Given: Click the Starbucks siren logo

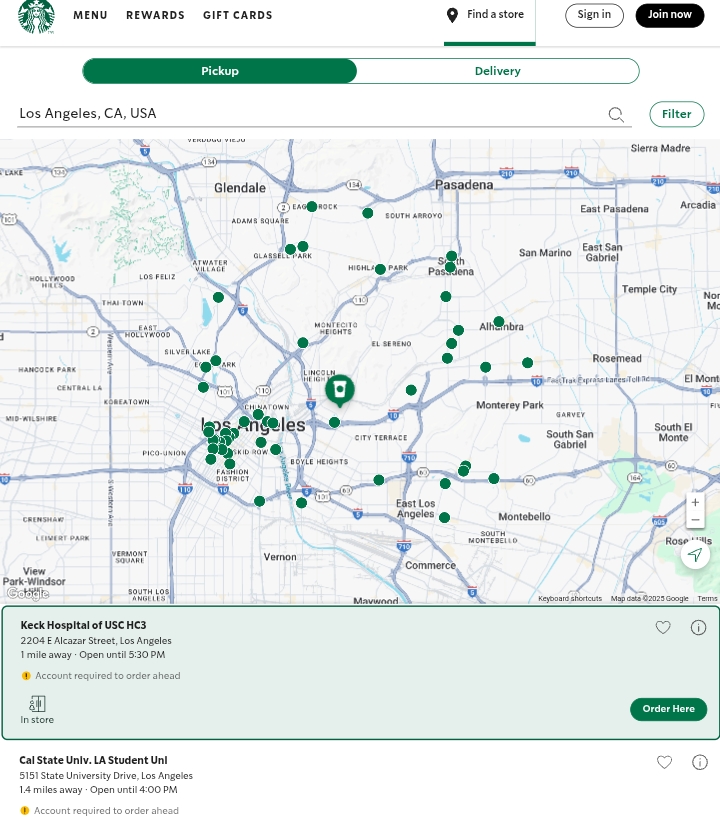Looking at the screenshot, I should (x=36, y=16).
